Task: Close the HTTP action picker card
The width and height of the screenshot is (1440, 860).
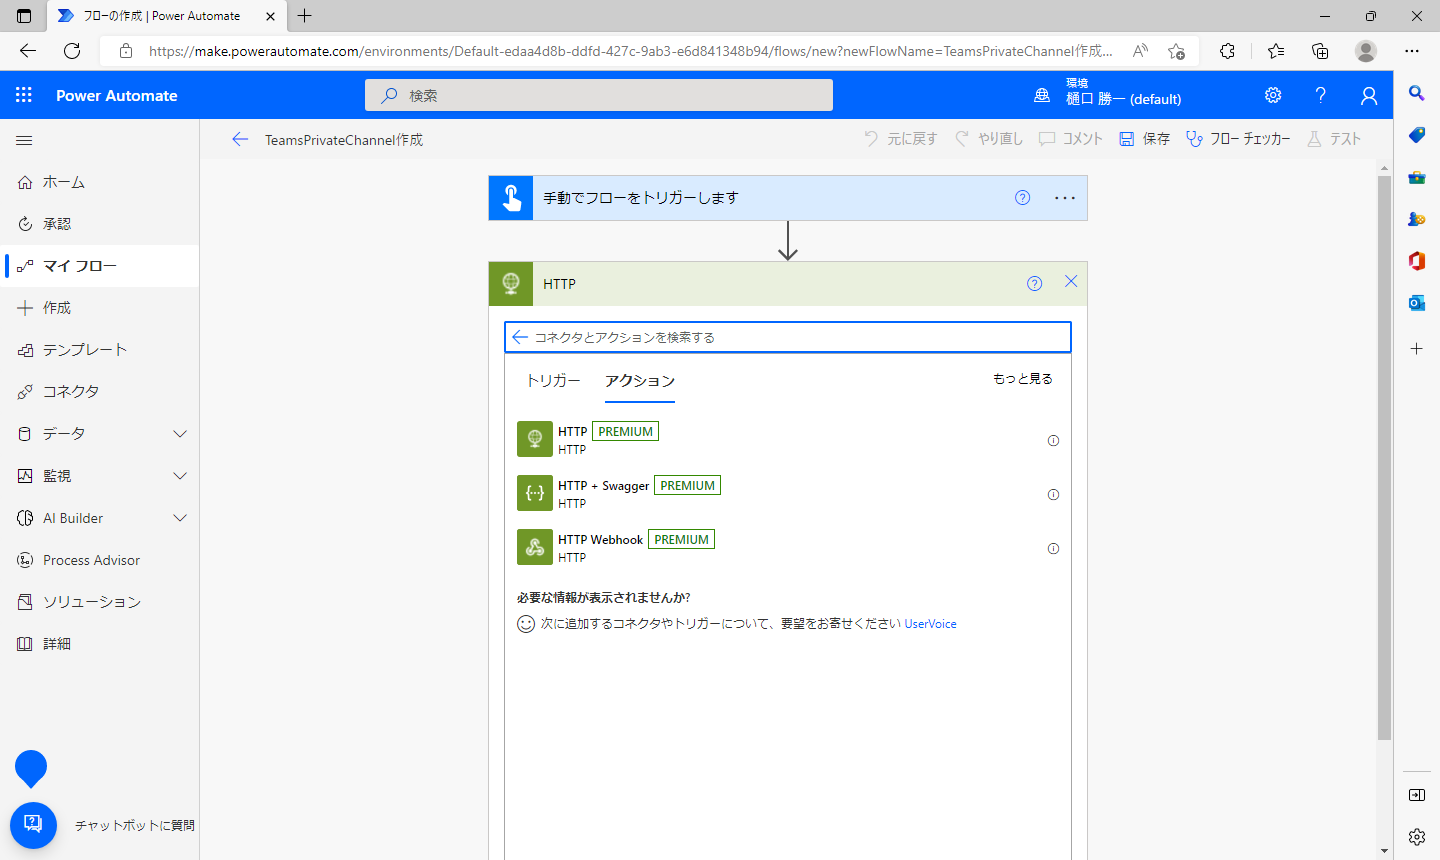Action: 1071,282
